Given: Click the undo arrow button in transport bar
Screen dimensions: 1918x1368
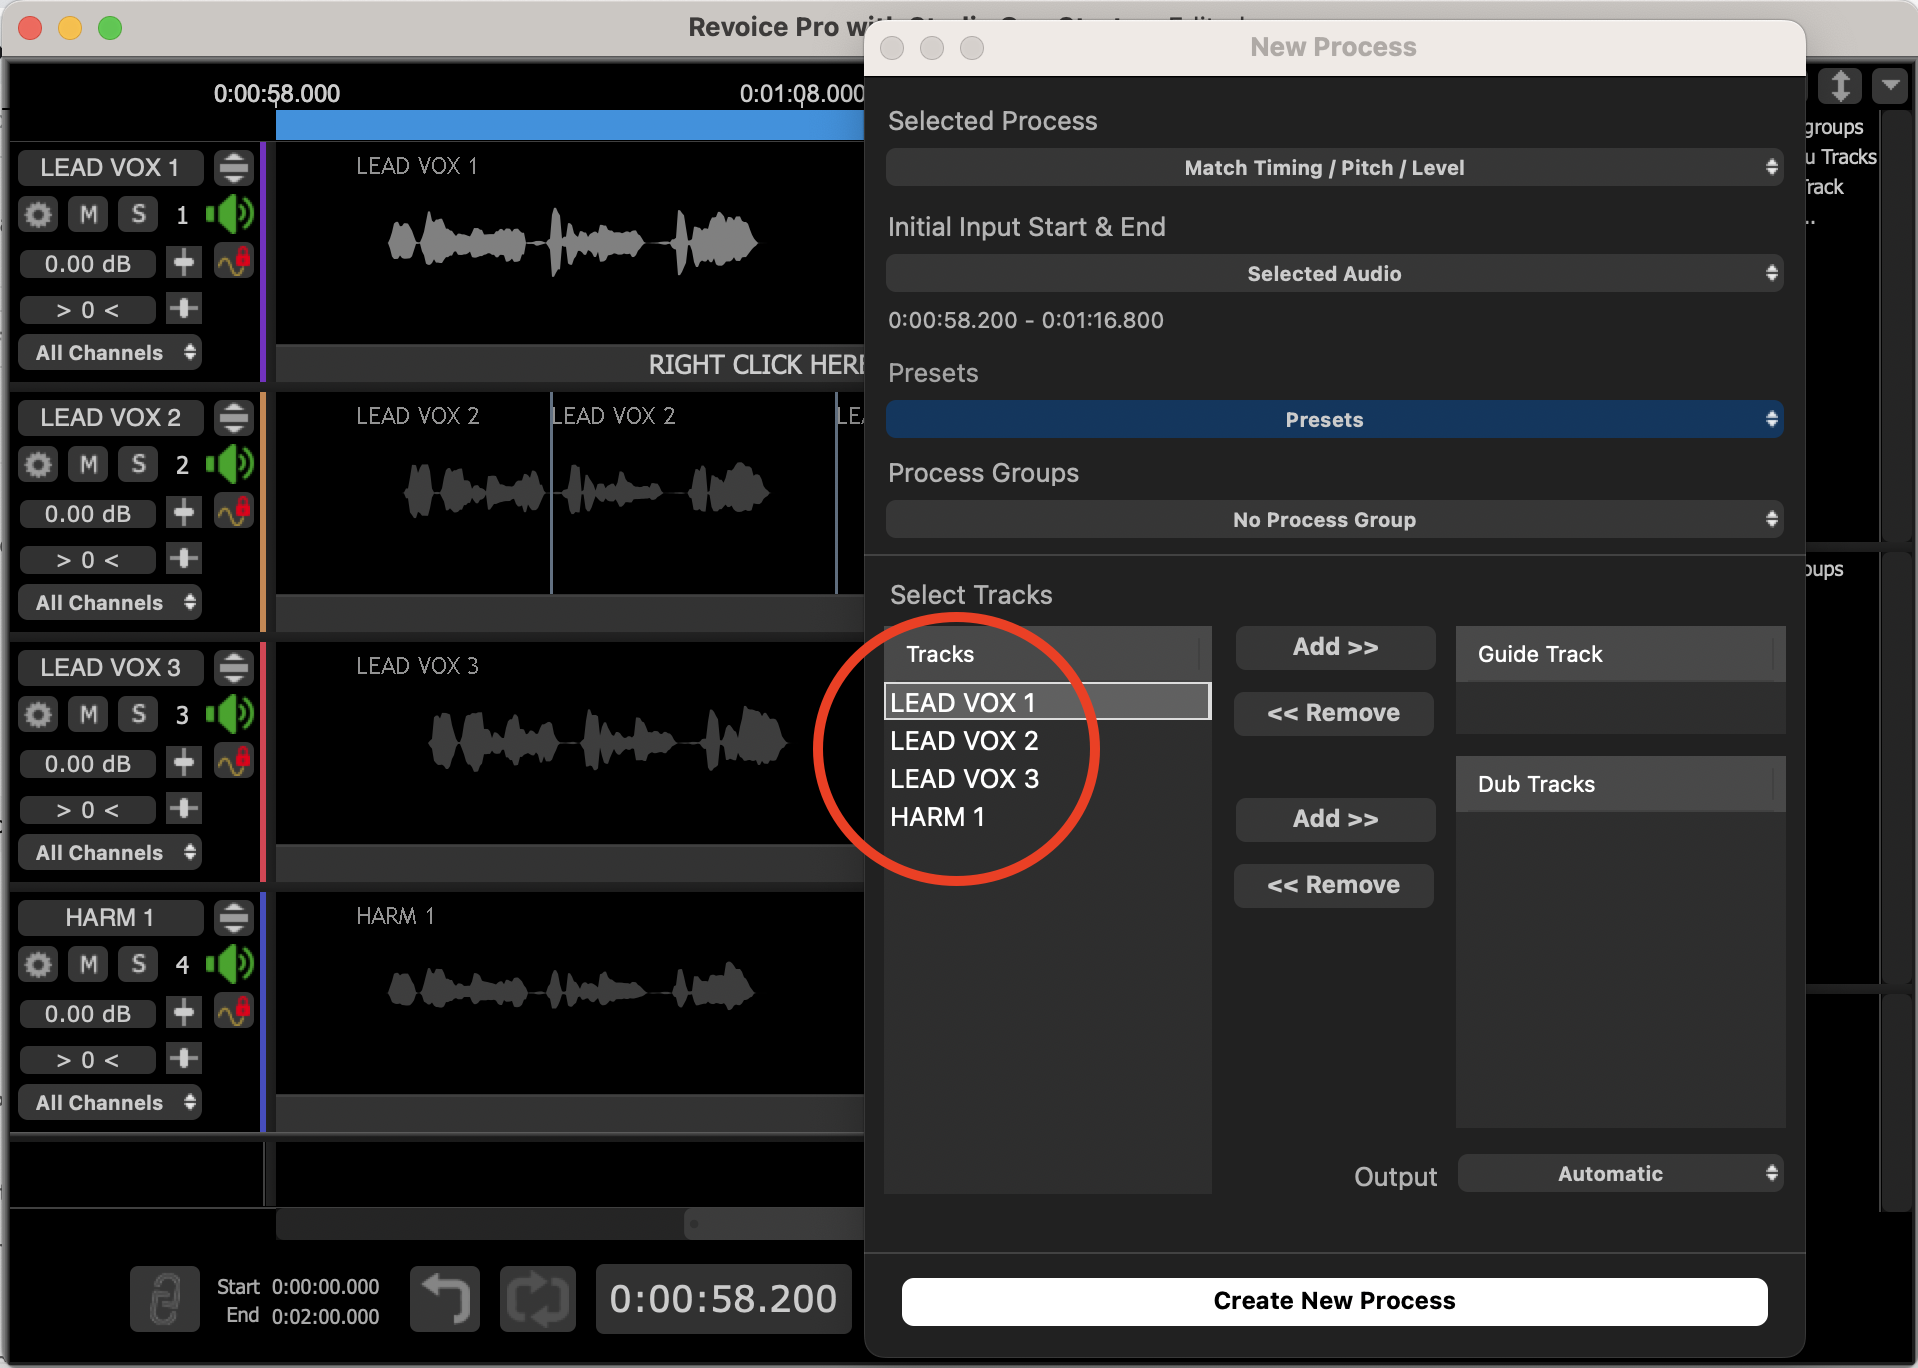Looking at the screenshot, I should pyautogui.click(x=445, y=1299).
